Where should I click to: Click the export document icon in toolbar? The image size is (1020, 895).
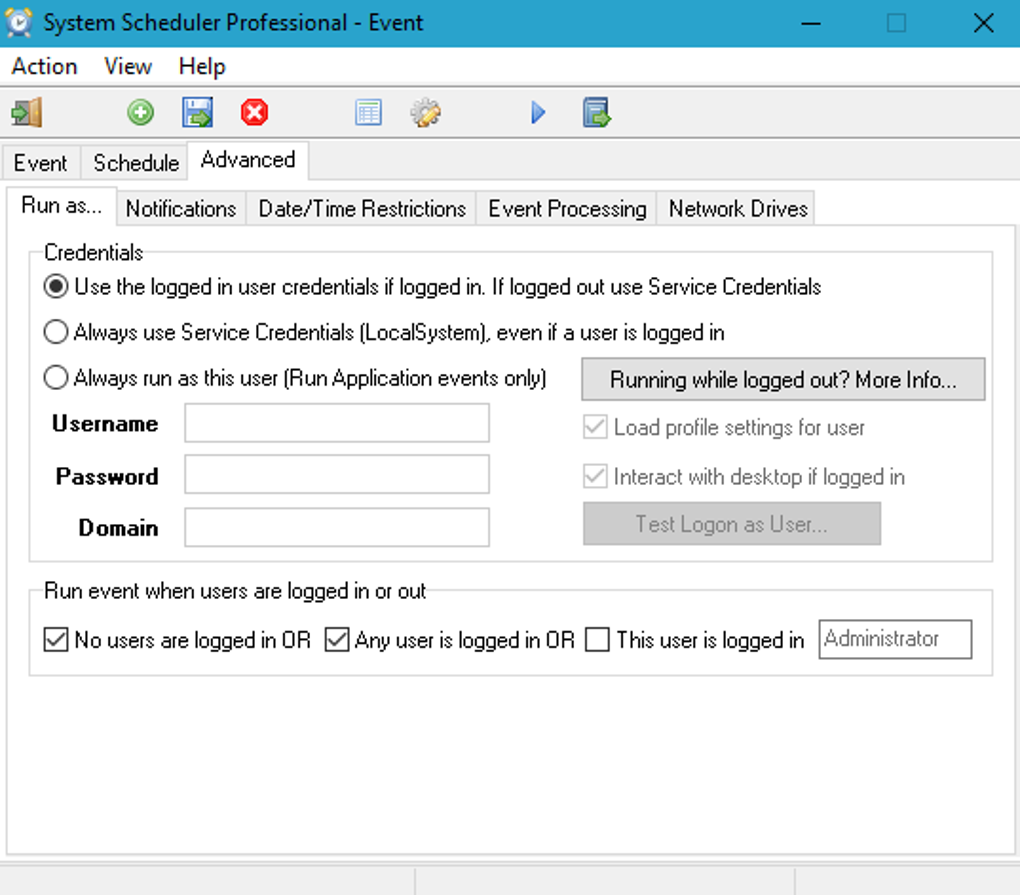coord(596,113)
